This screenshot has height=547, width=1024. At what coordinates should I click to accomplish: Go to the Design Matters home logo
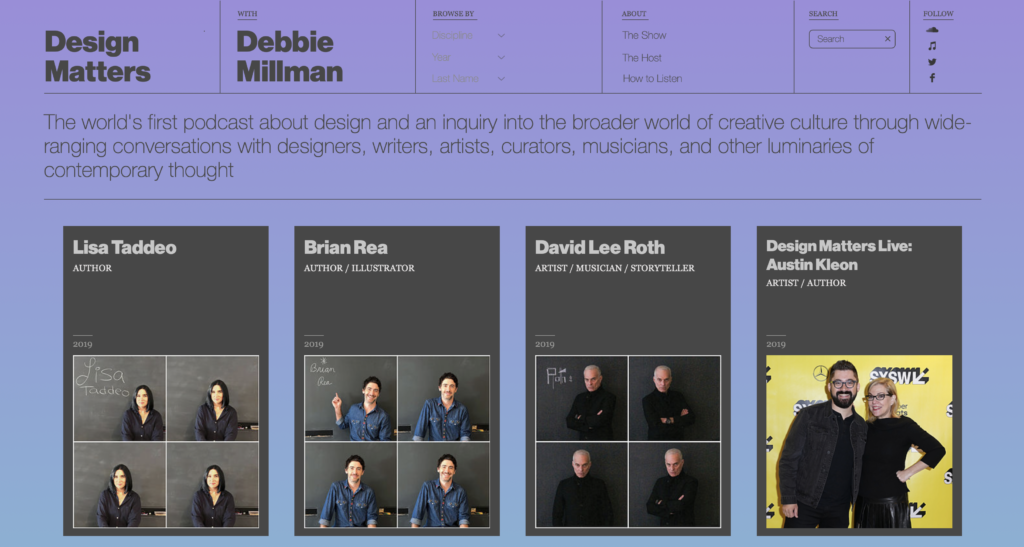coord(97,56)
